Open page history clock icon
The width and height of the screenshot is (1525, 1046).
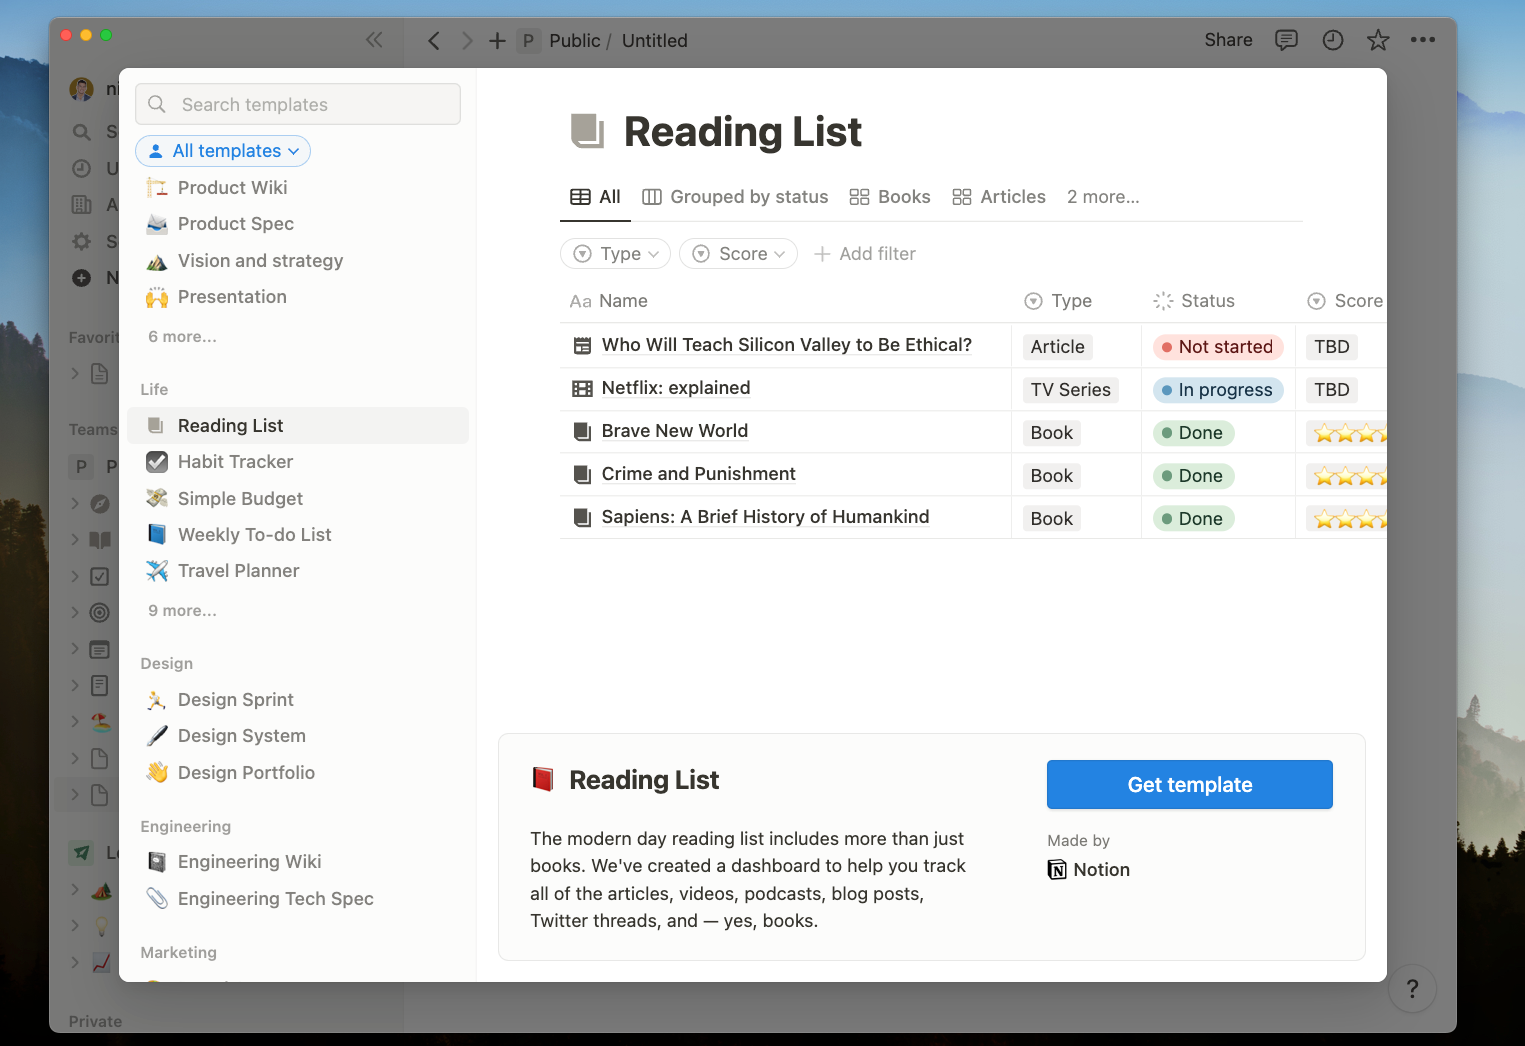pos(1333,40)
